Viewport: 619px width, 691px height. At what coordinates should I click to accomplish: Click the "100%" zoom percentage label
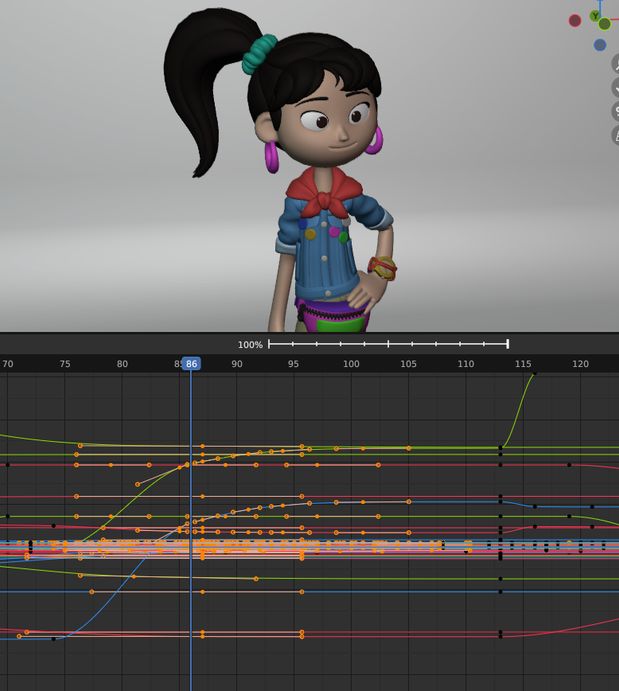pyautogui.click(x=250, y=345)
